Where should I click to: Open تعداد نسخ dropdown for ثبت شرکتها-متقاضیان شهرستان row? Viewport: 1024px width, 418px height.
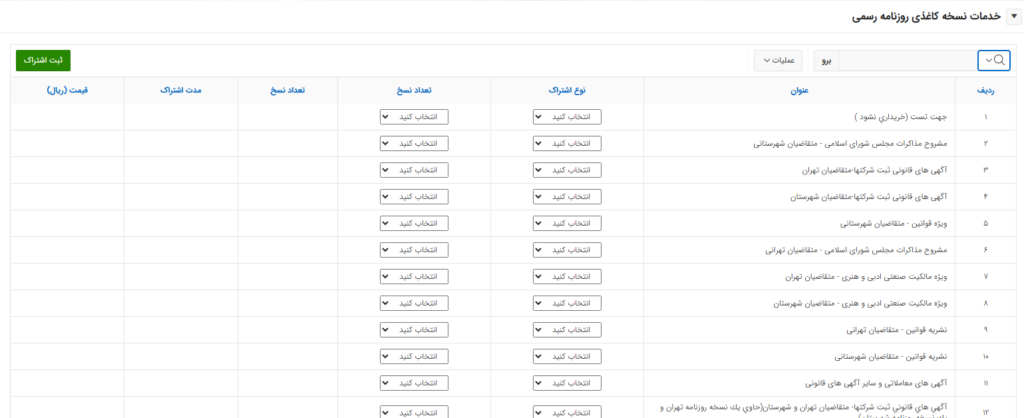coord(414,197)
